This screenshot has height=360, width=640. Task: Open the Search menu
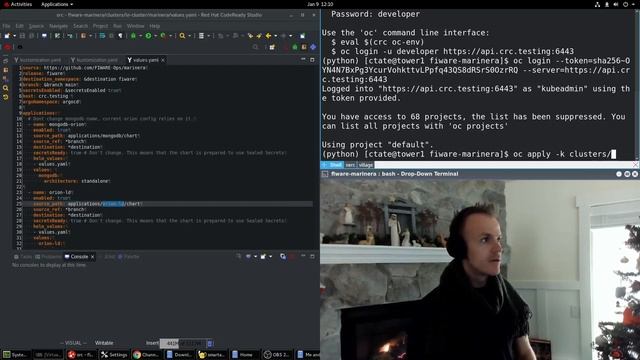[x=80, y=26]
